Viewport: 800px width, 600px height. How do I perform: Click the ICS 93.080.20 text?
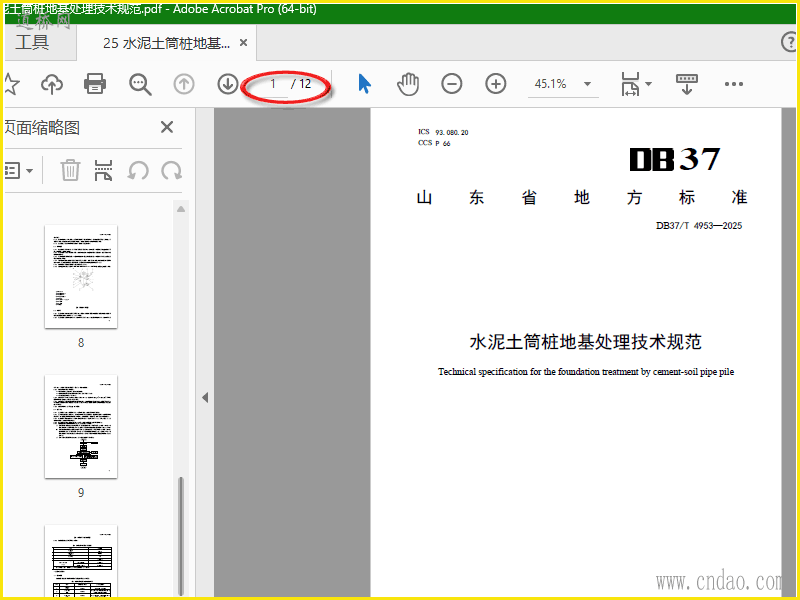click(443, 132)
